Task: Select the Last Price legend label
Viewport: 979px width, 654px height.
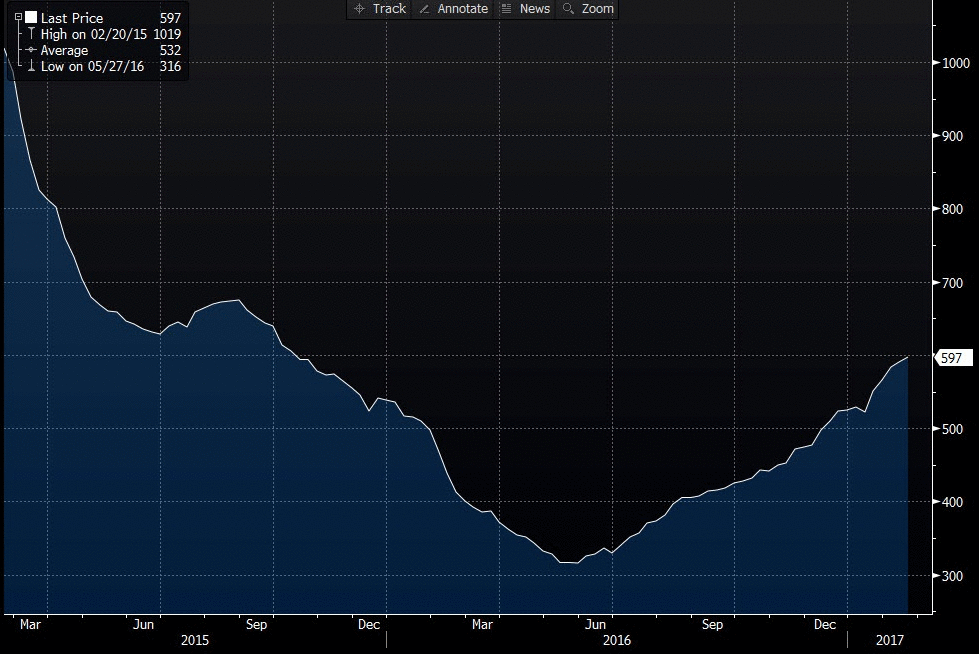Action: [72, 18]
